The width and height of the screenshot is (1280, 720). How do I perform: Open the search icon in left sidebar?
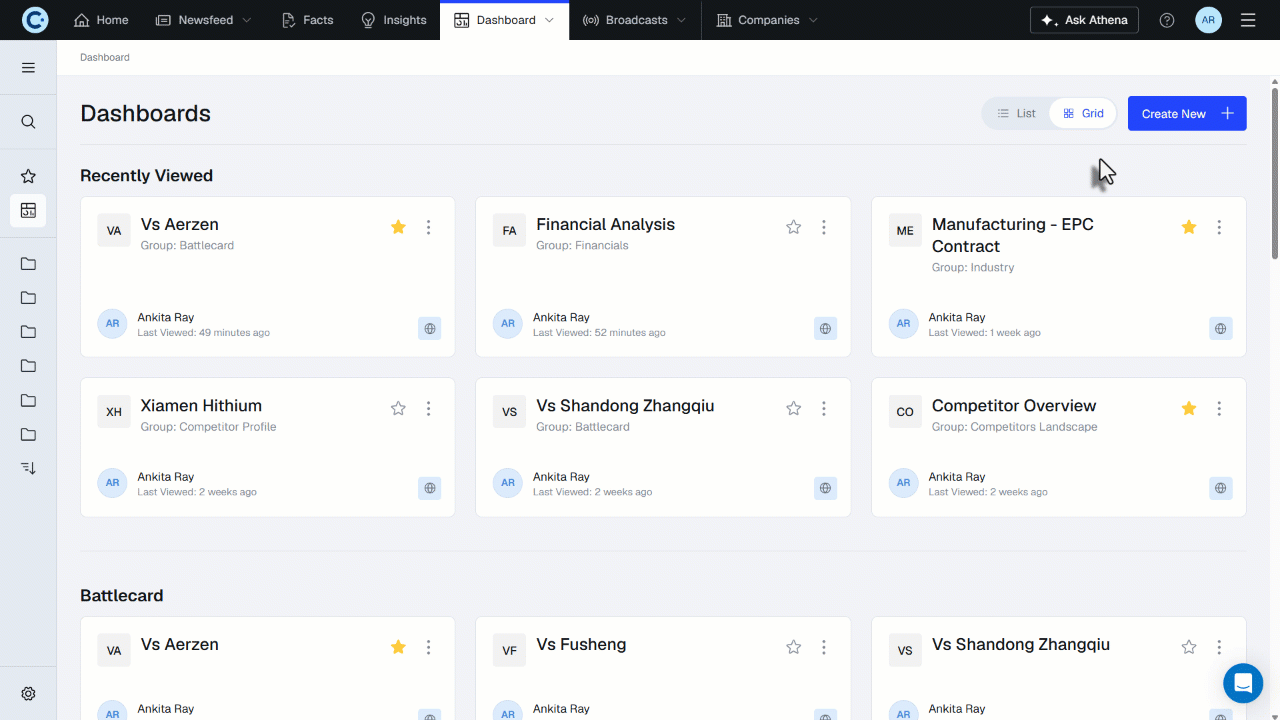tap(28, 122)
